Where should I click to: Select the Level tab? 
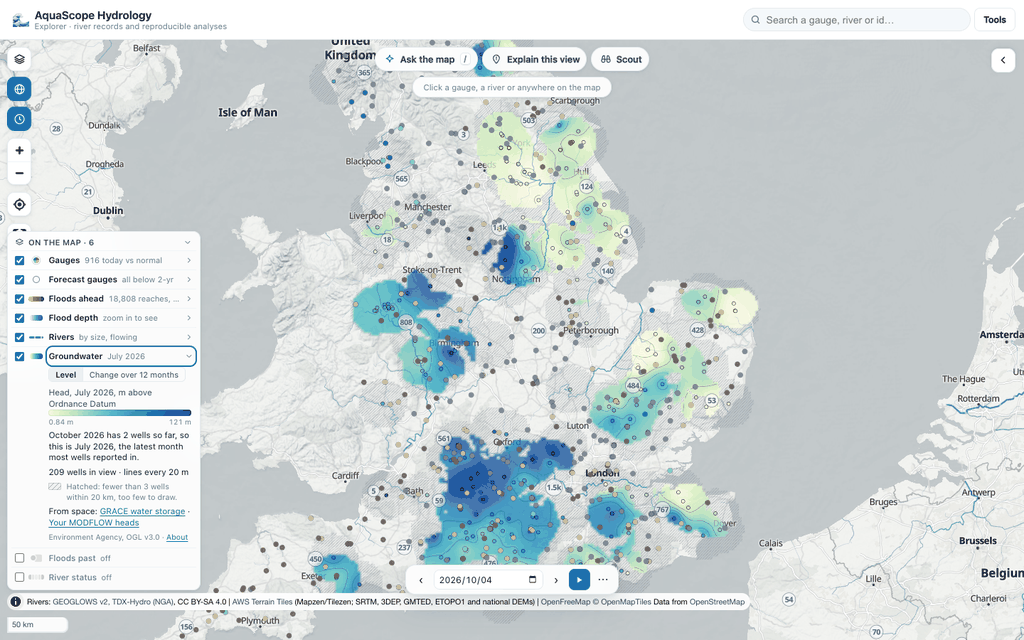(x=66, y=375)
